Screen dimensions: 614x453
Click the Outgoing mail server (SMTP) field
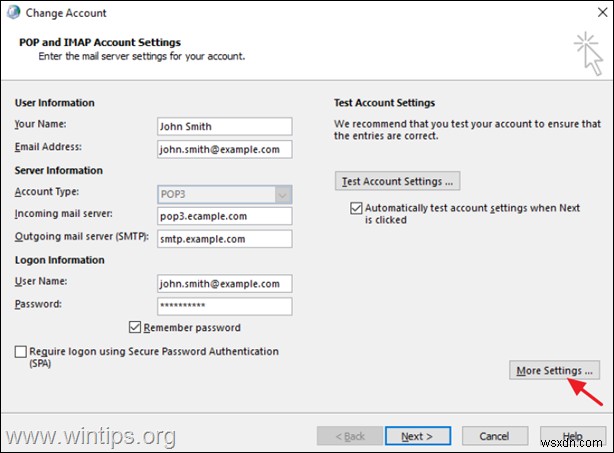(x=224, y=239)
